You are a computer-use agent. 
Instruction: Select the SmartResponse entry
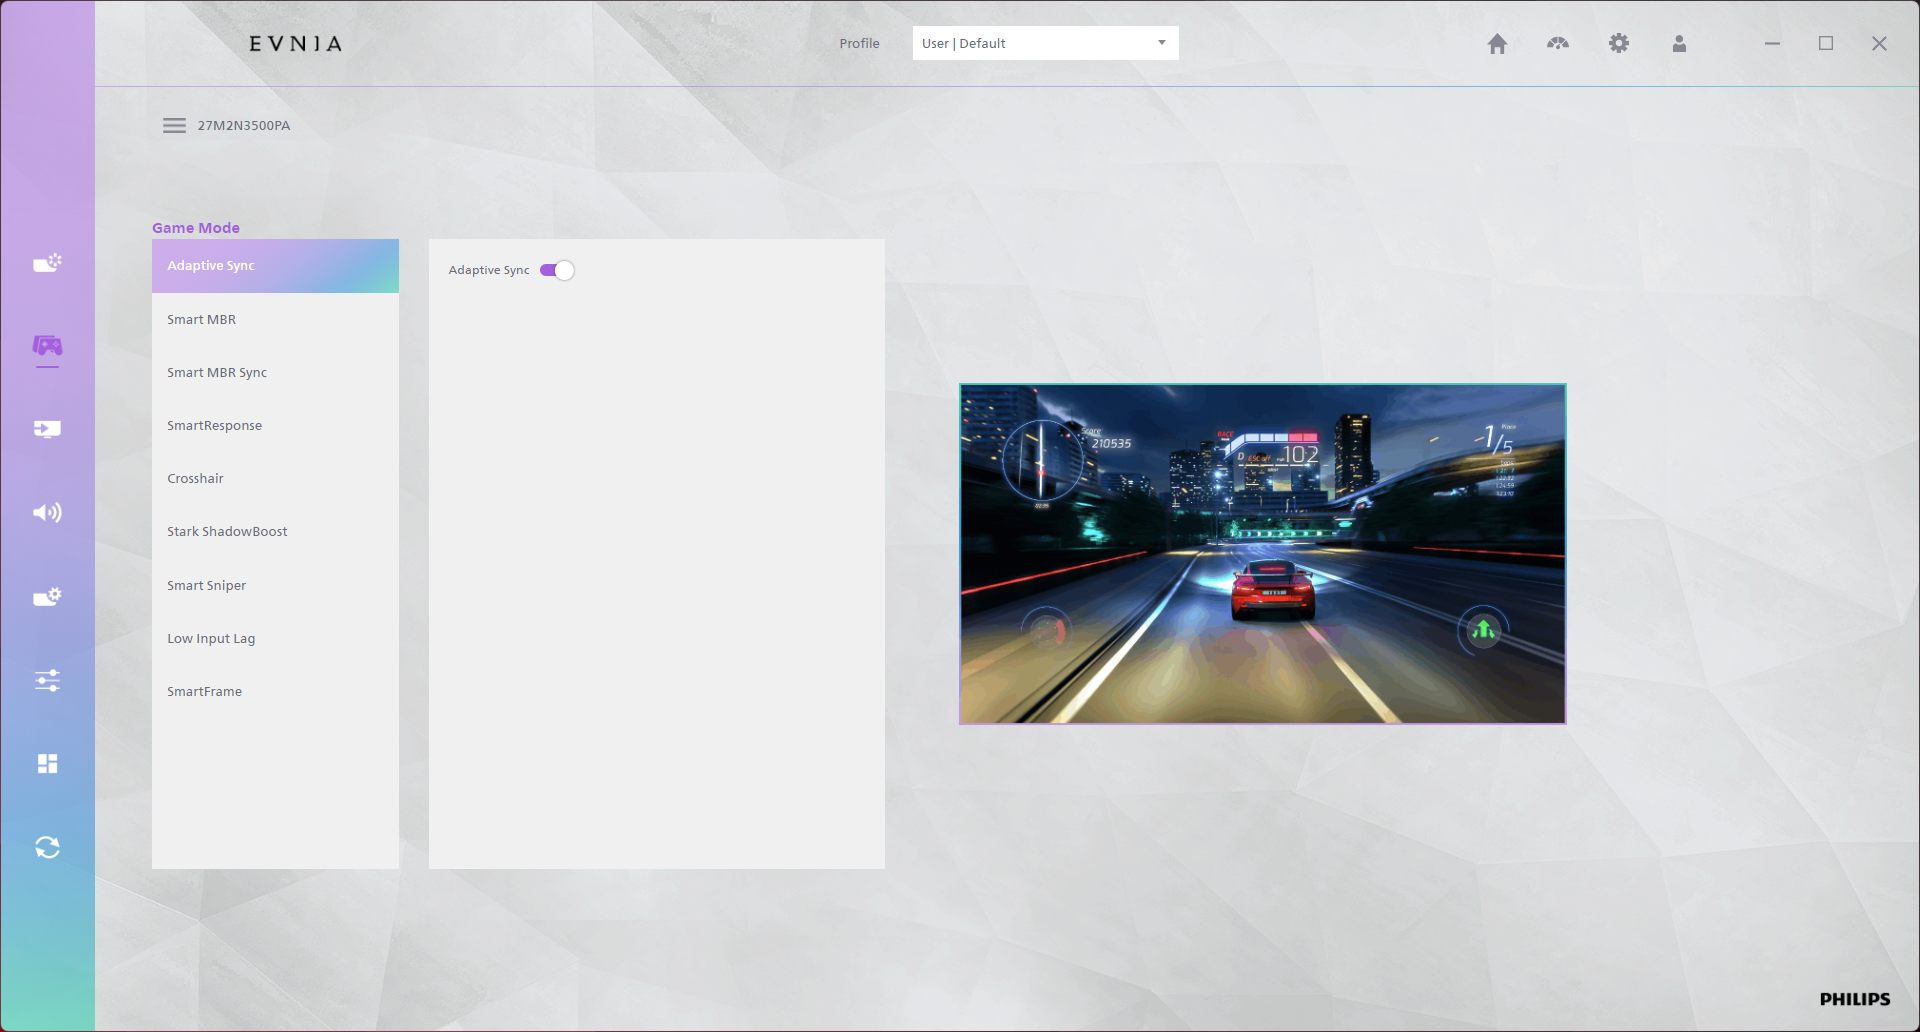pos(215,426)
